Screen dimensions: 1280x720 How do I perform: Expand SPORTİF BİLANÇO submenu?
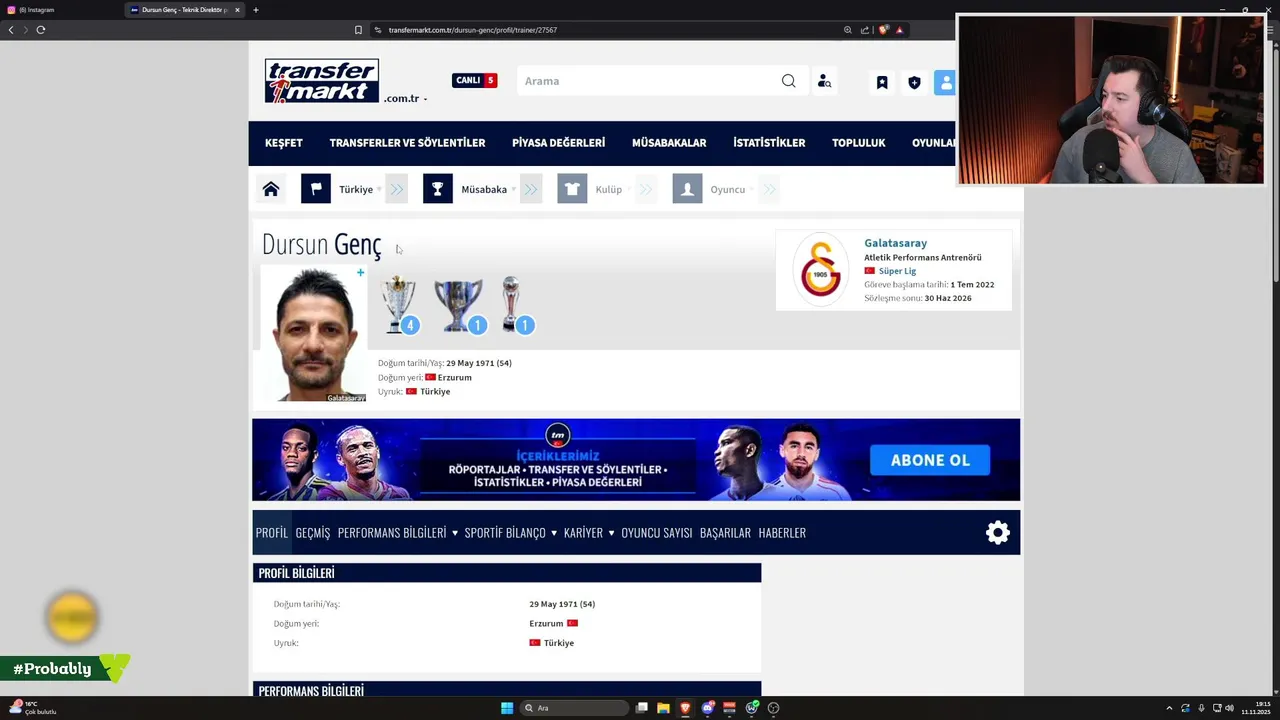pos(510,533)
